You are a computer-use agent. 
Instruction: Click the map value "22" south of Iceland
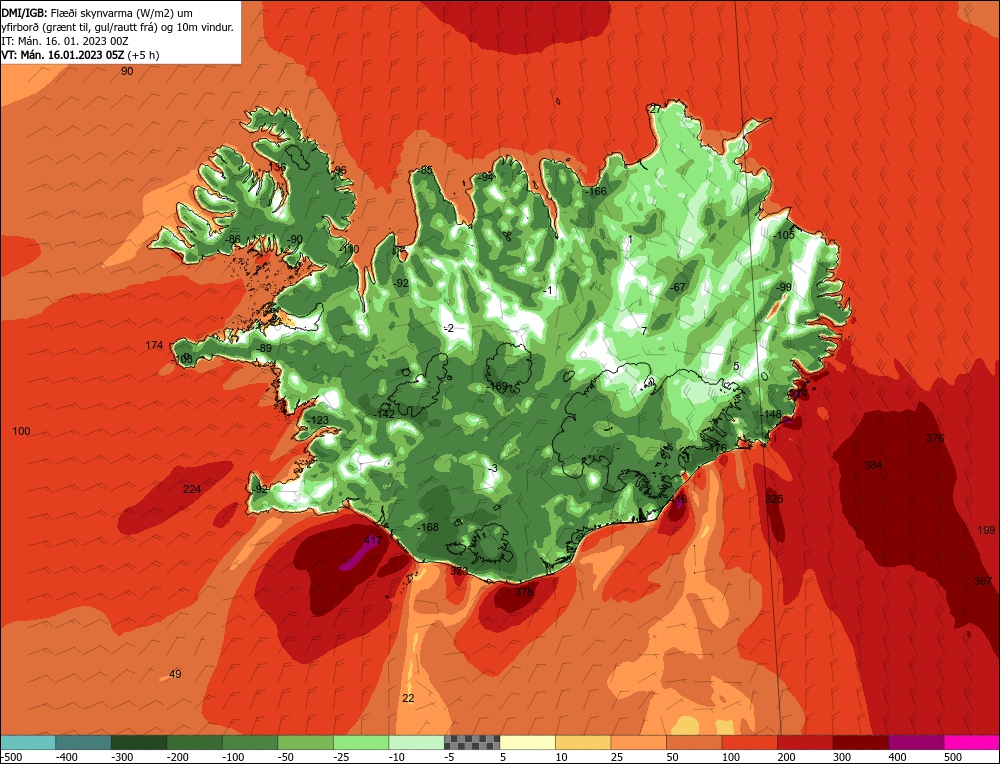click(x=408, y=698)
